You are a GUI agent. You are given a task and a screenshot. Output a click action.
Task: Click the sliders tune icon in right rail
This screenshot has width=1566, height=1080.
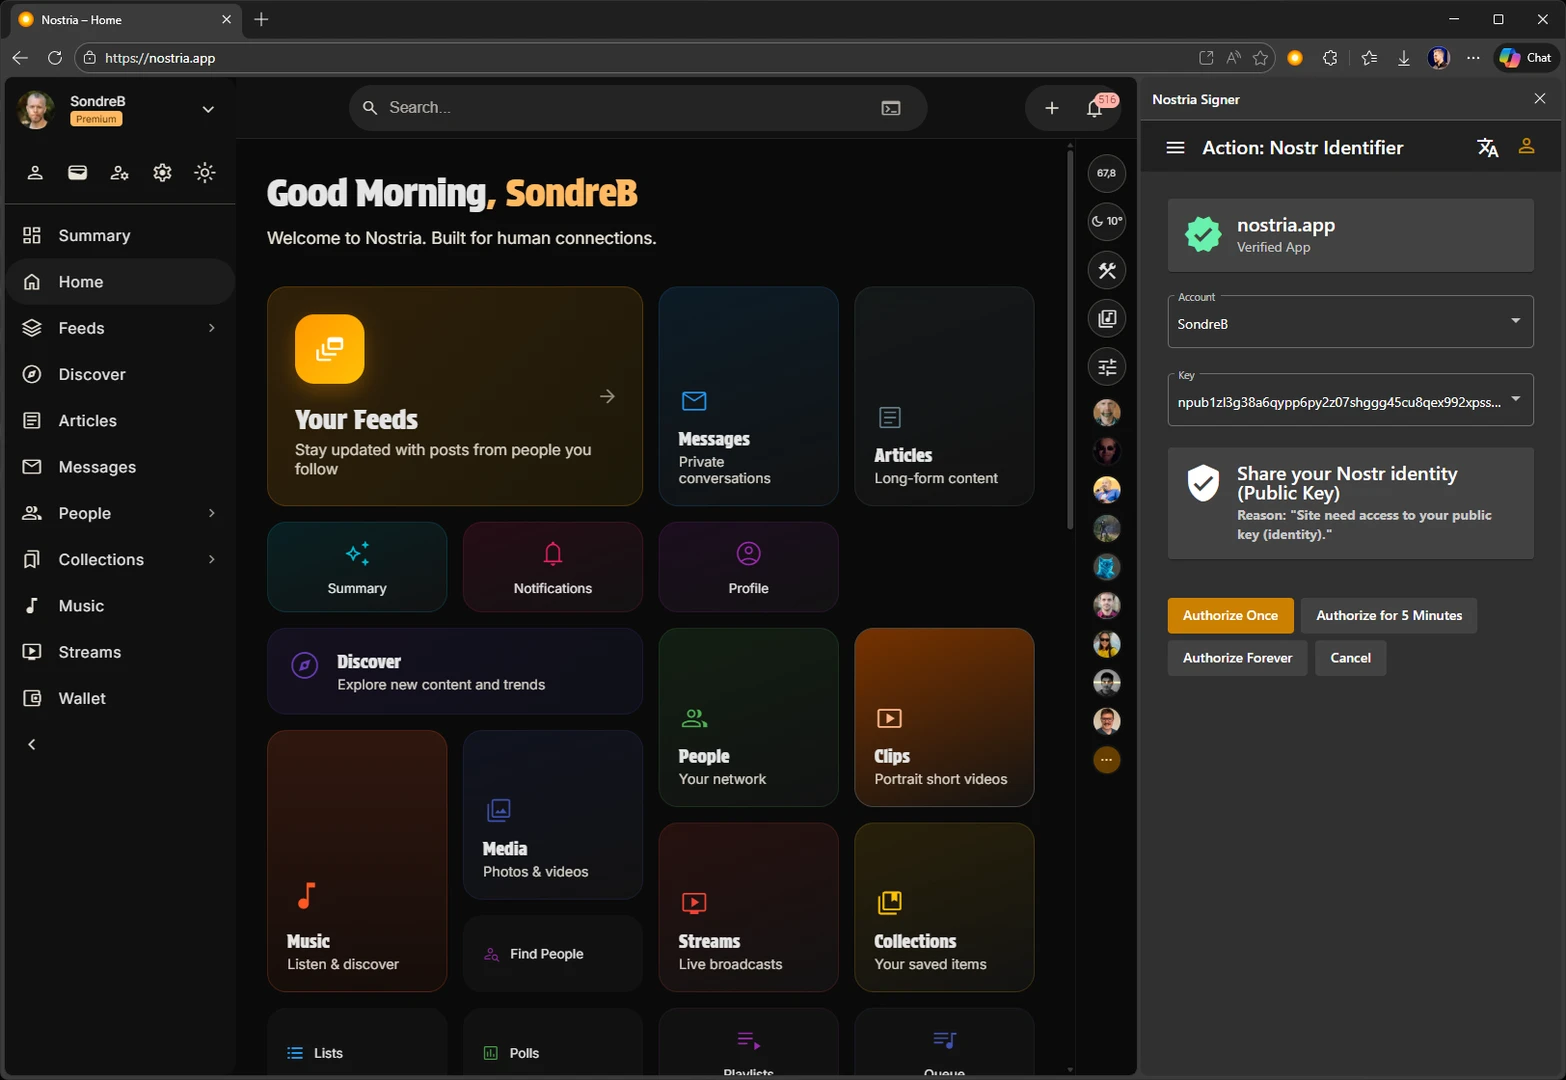point(1106,367)
